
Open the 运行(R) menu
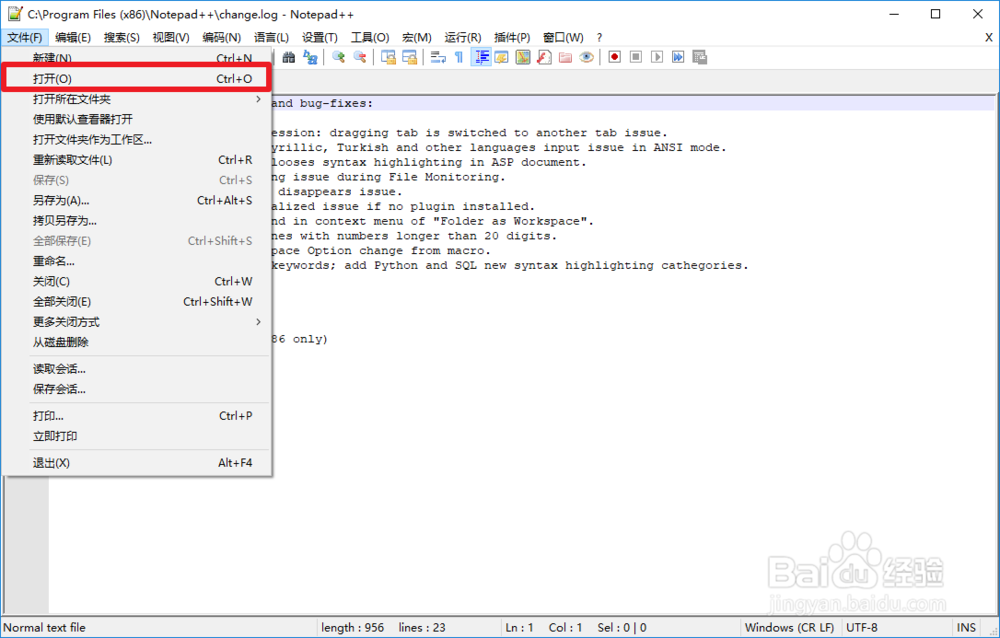tap(463, 38)
